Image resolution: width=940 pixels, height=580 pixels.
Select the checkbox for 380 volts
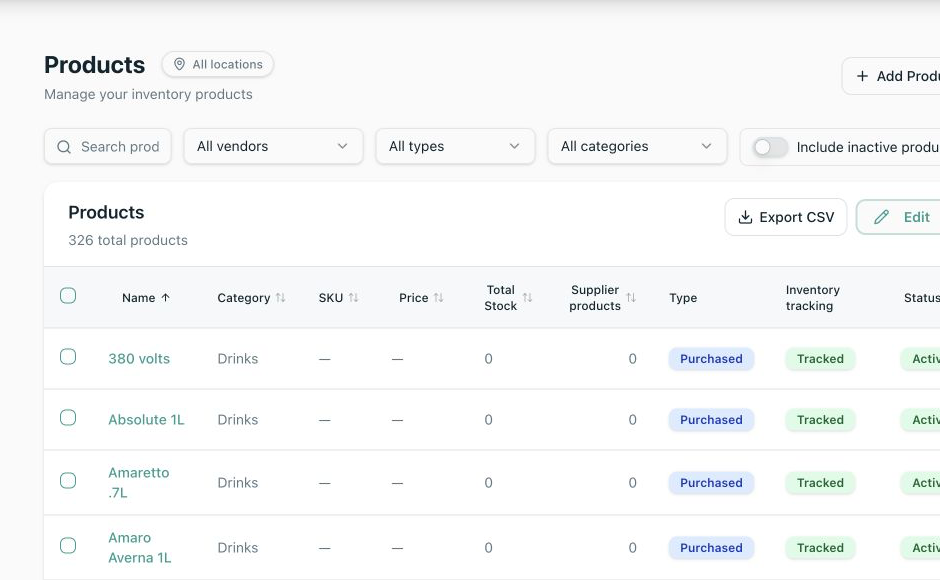[68, 357]
